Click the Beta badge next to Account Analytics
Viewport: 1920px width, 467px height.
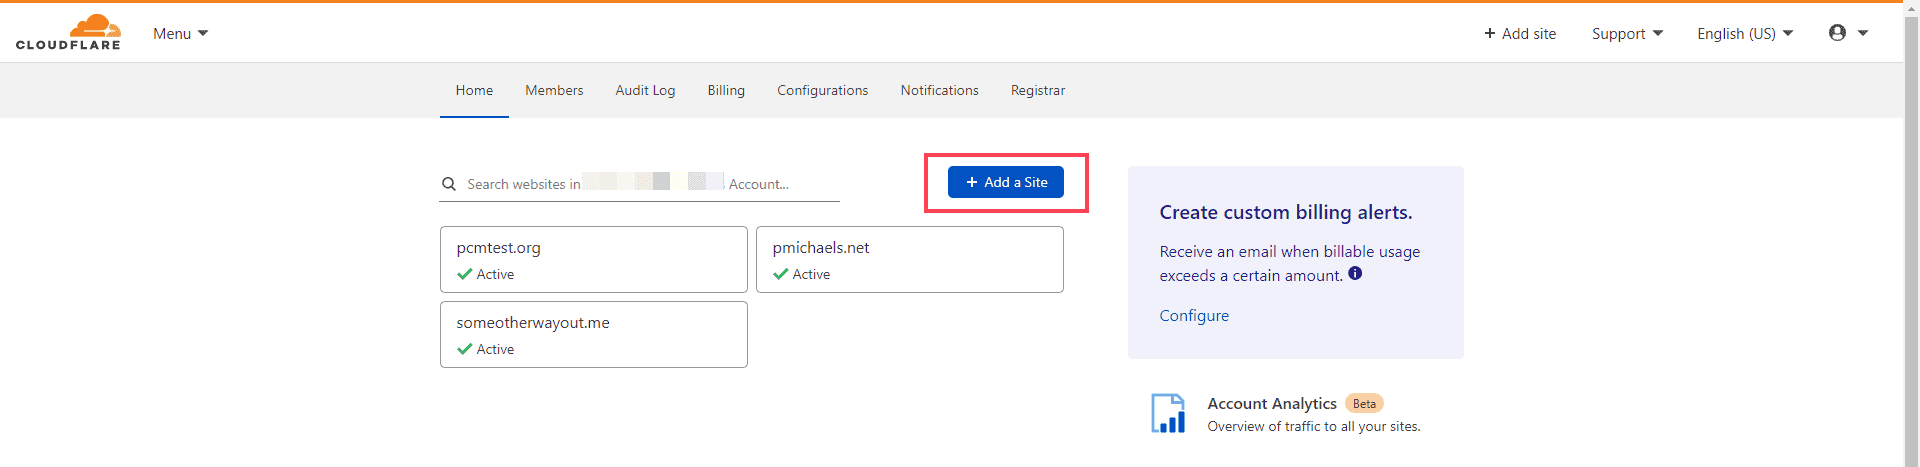click(1364, 403)
